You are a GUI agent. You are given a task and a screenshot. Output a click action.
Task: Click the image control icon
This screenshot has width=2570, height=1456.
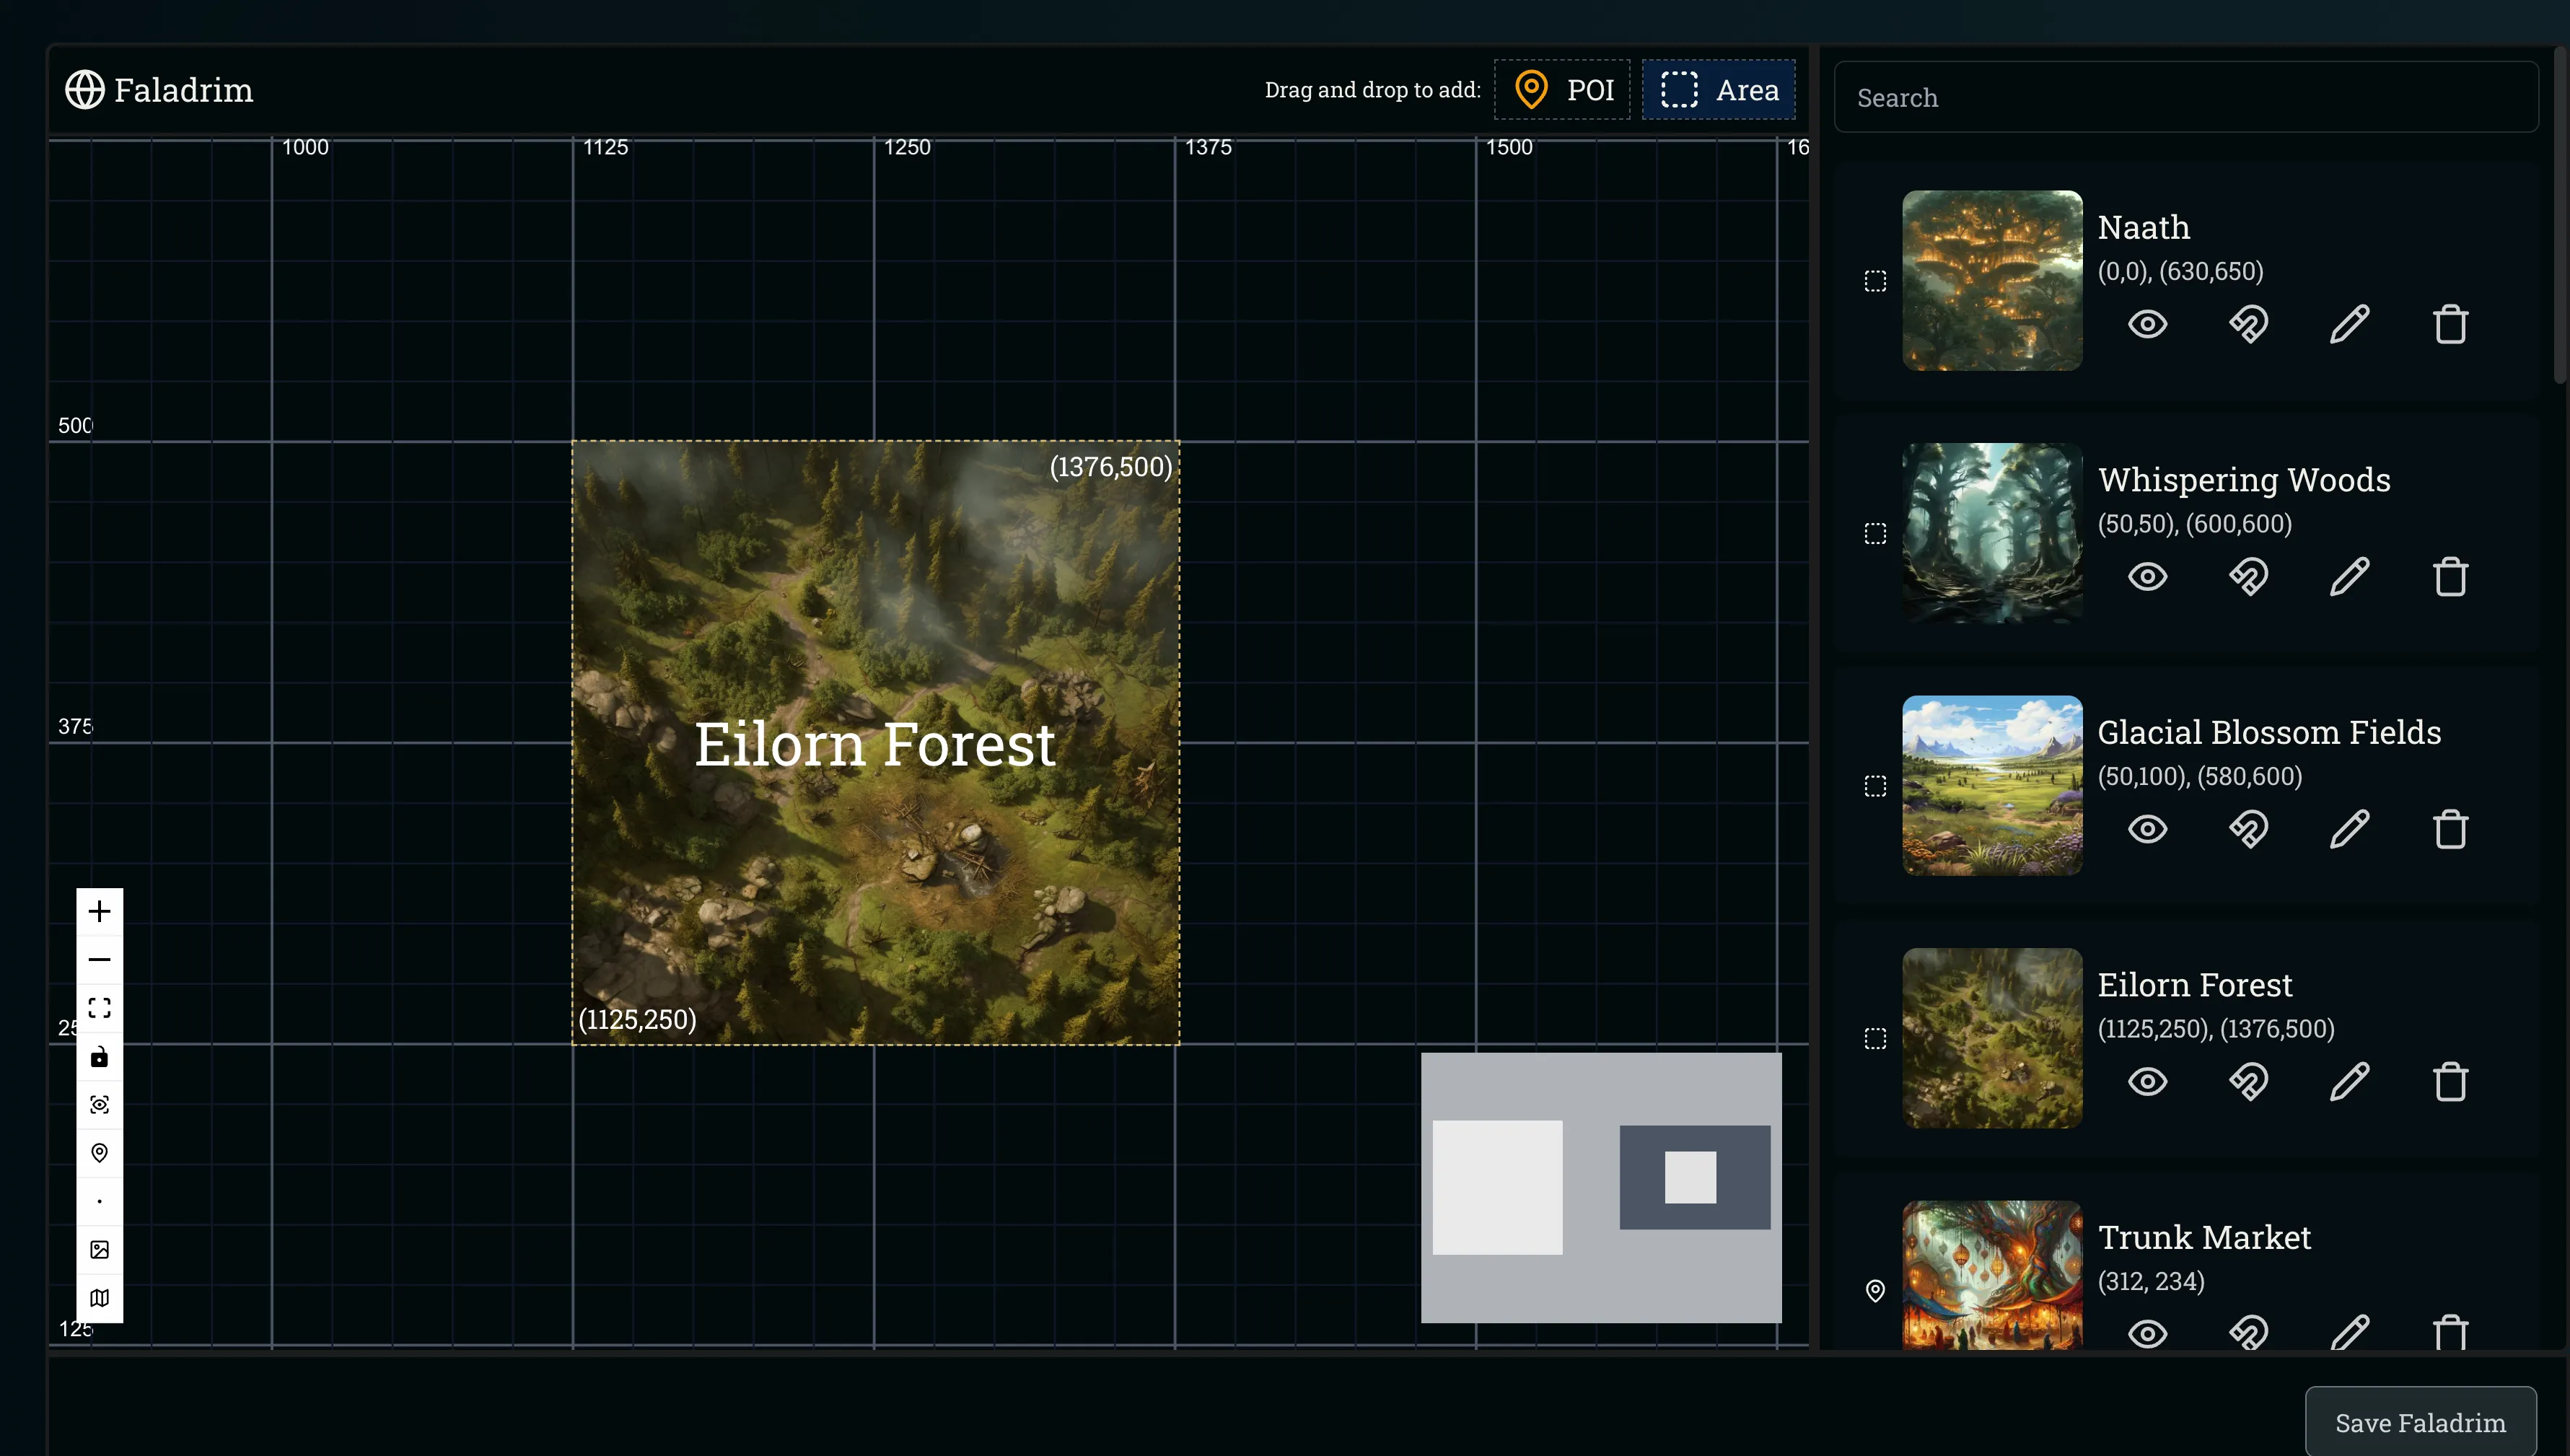click(x=99, y=1249)
